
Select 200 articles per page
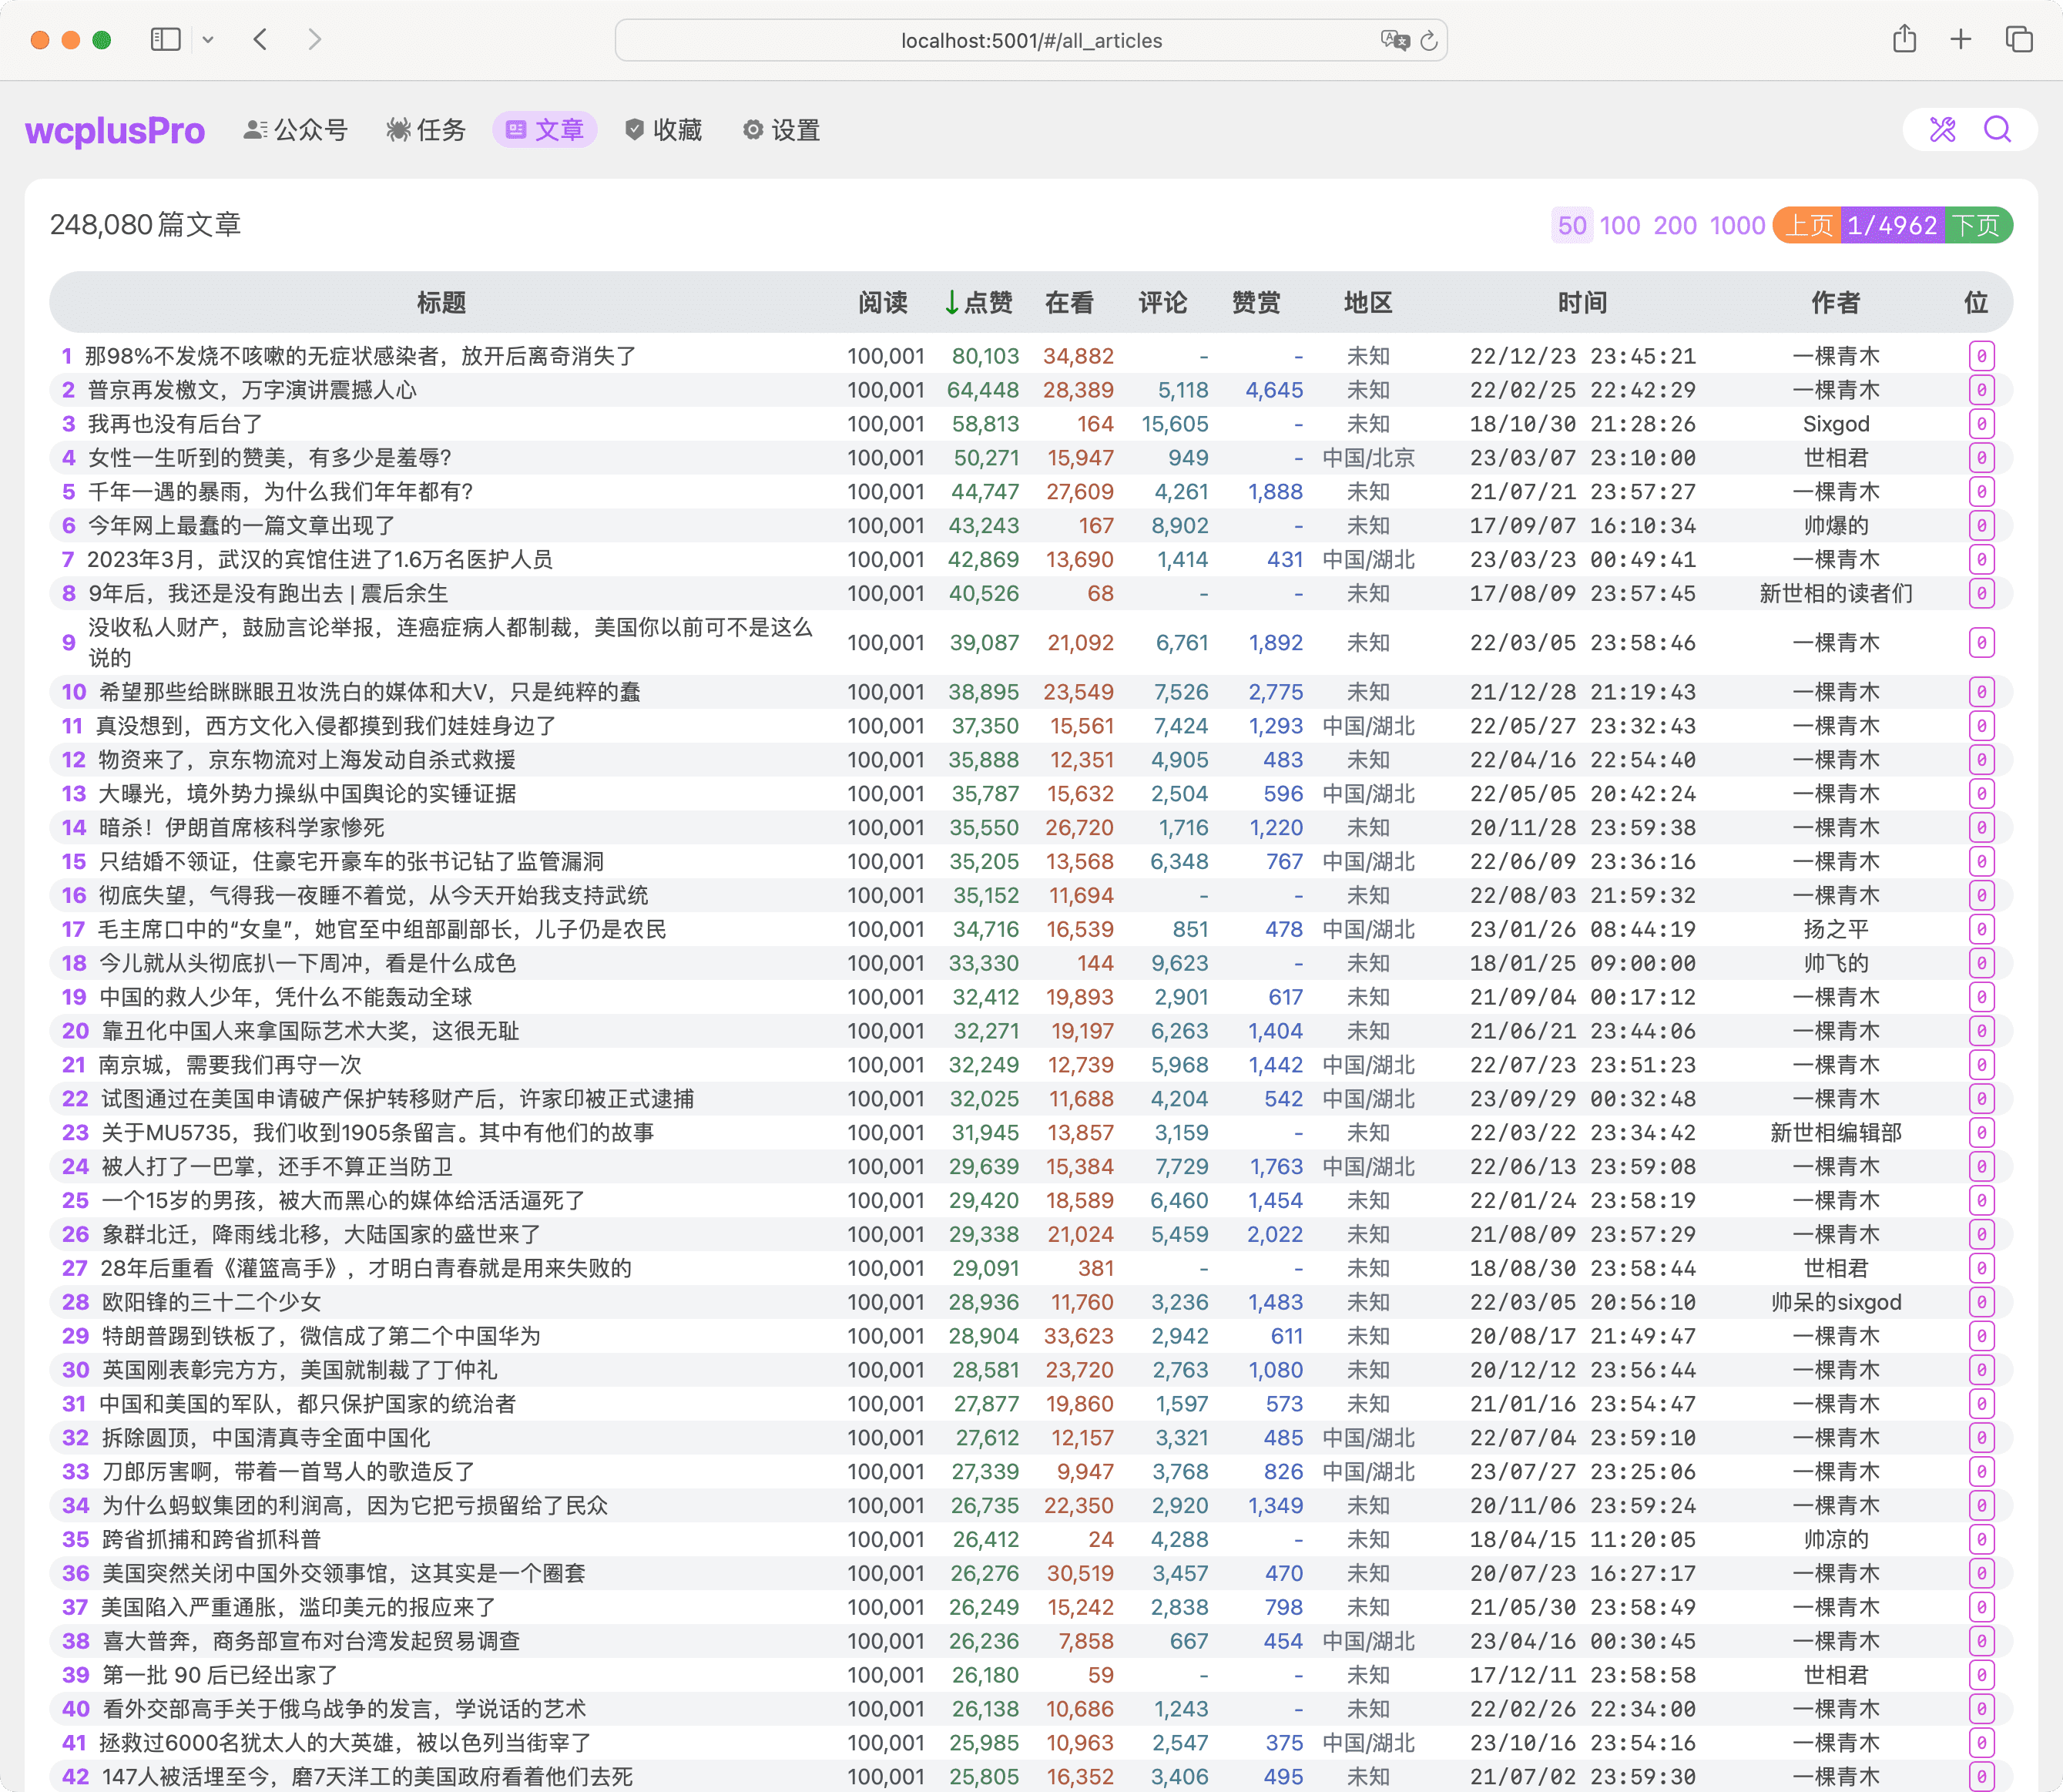[1674, 225]
